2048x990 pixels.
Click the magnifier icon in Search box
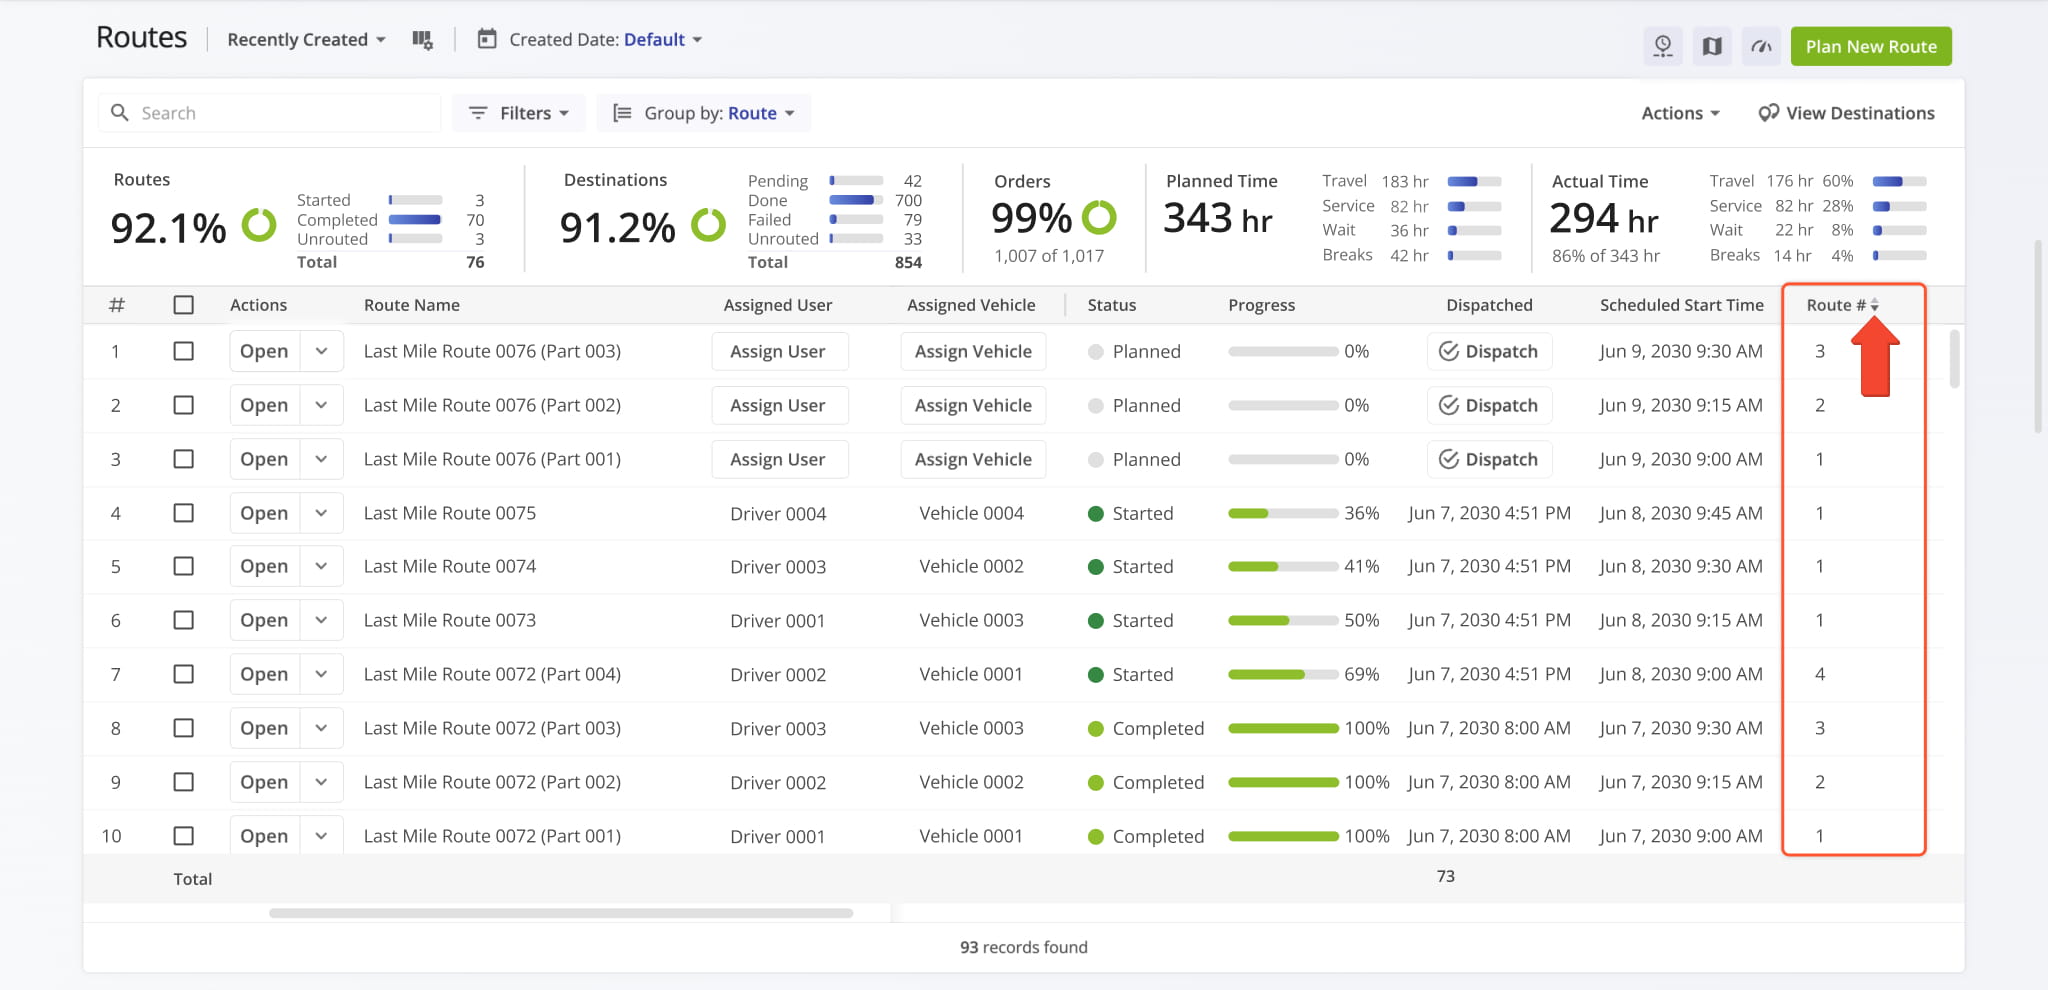click(x=120, y=113)
